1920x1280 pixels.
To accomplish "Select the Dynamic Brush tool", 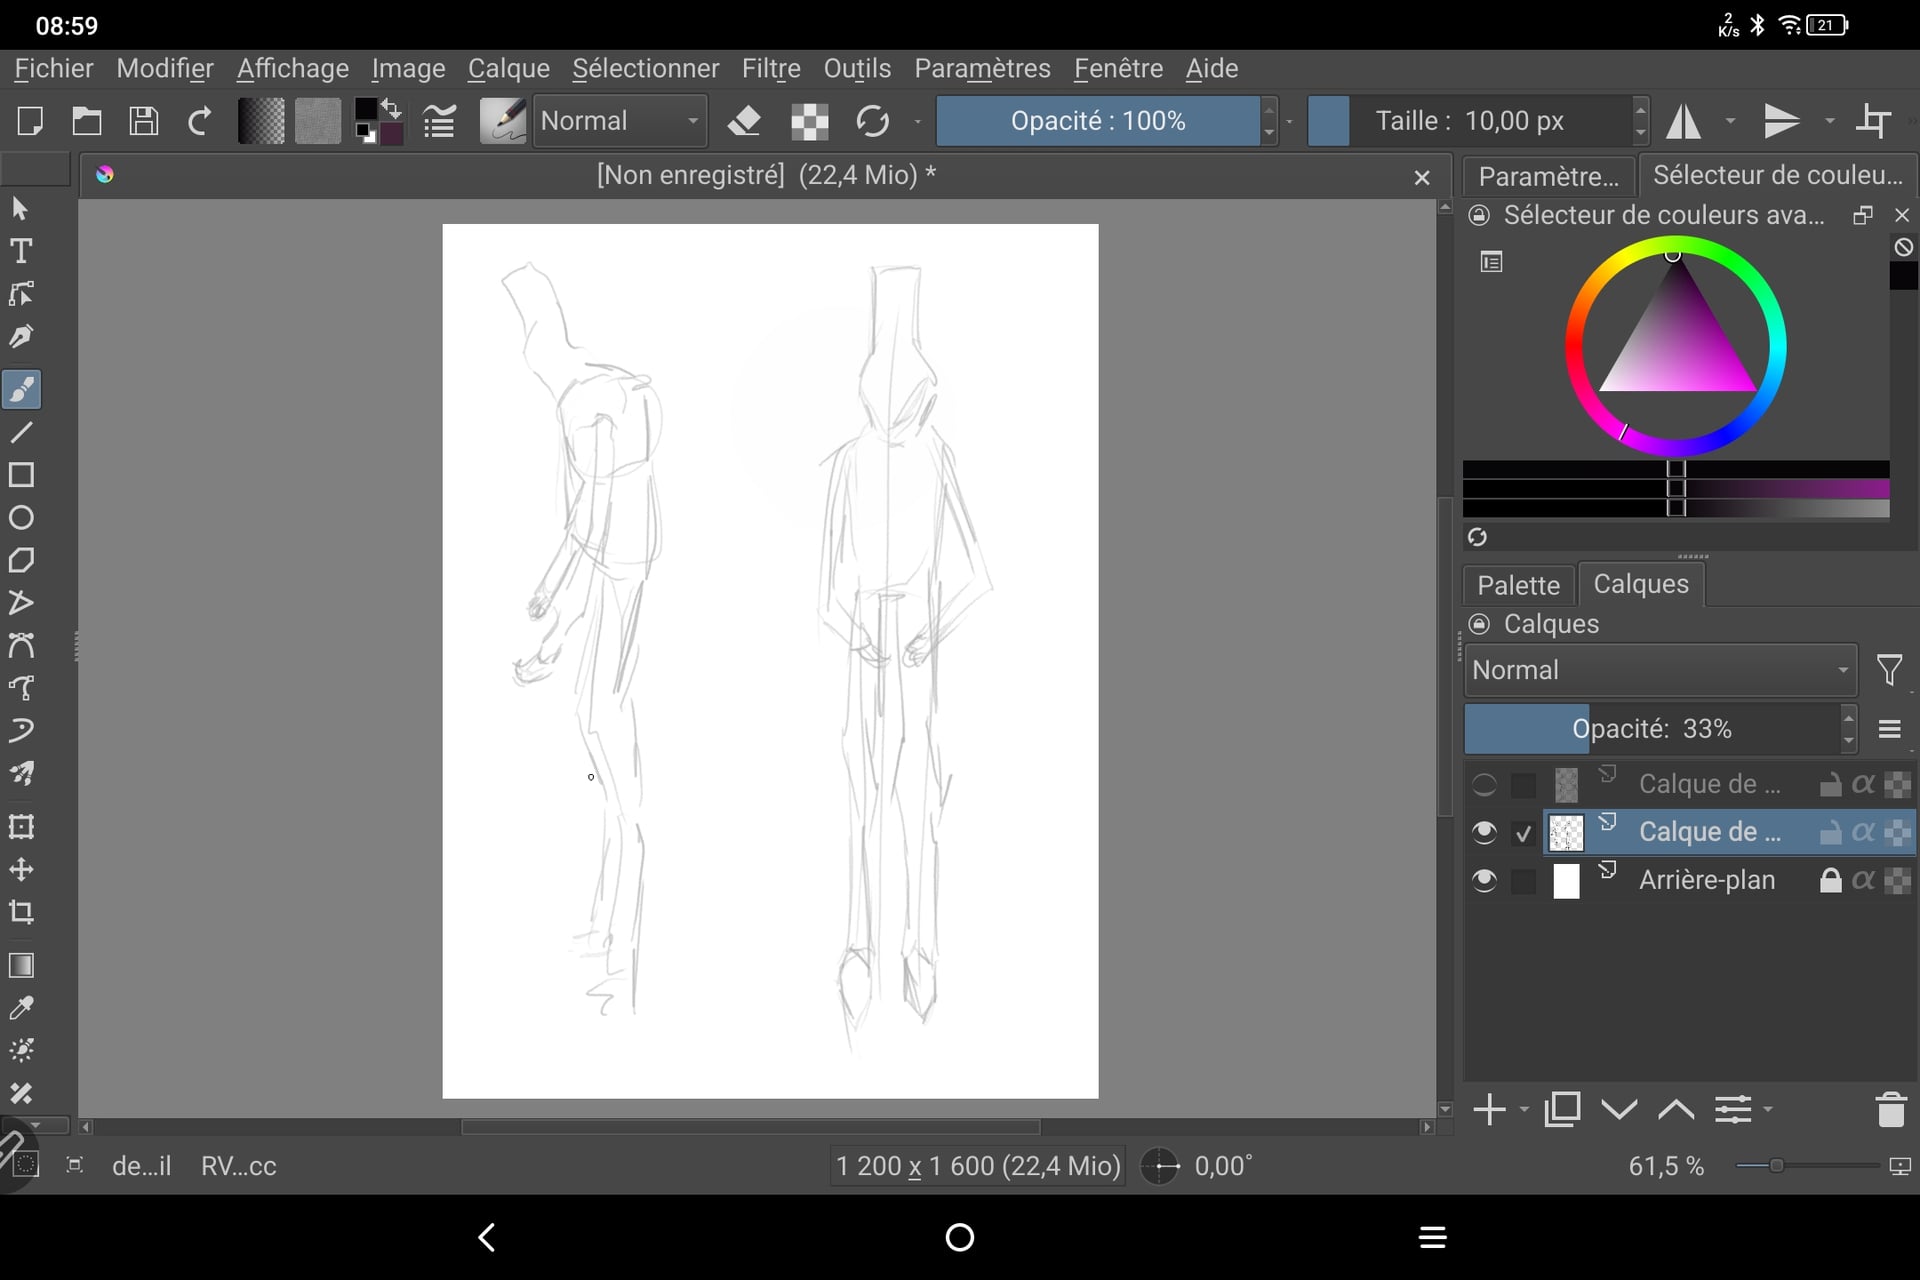I will [x=21, y=731].
